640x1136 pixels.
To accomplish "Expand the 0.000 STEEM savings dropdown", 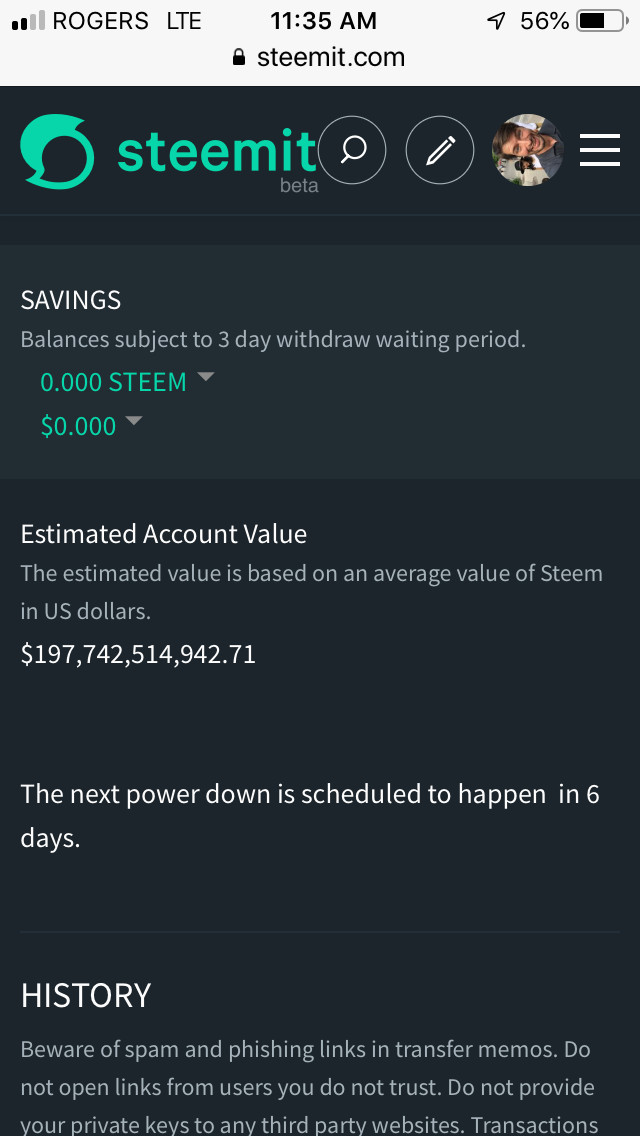I will coord(113,383).
